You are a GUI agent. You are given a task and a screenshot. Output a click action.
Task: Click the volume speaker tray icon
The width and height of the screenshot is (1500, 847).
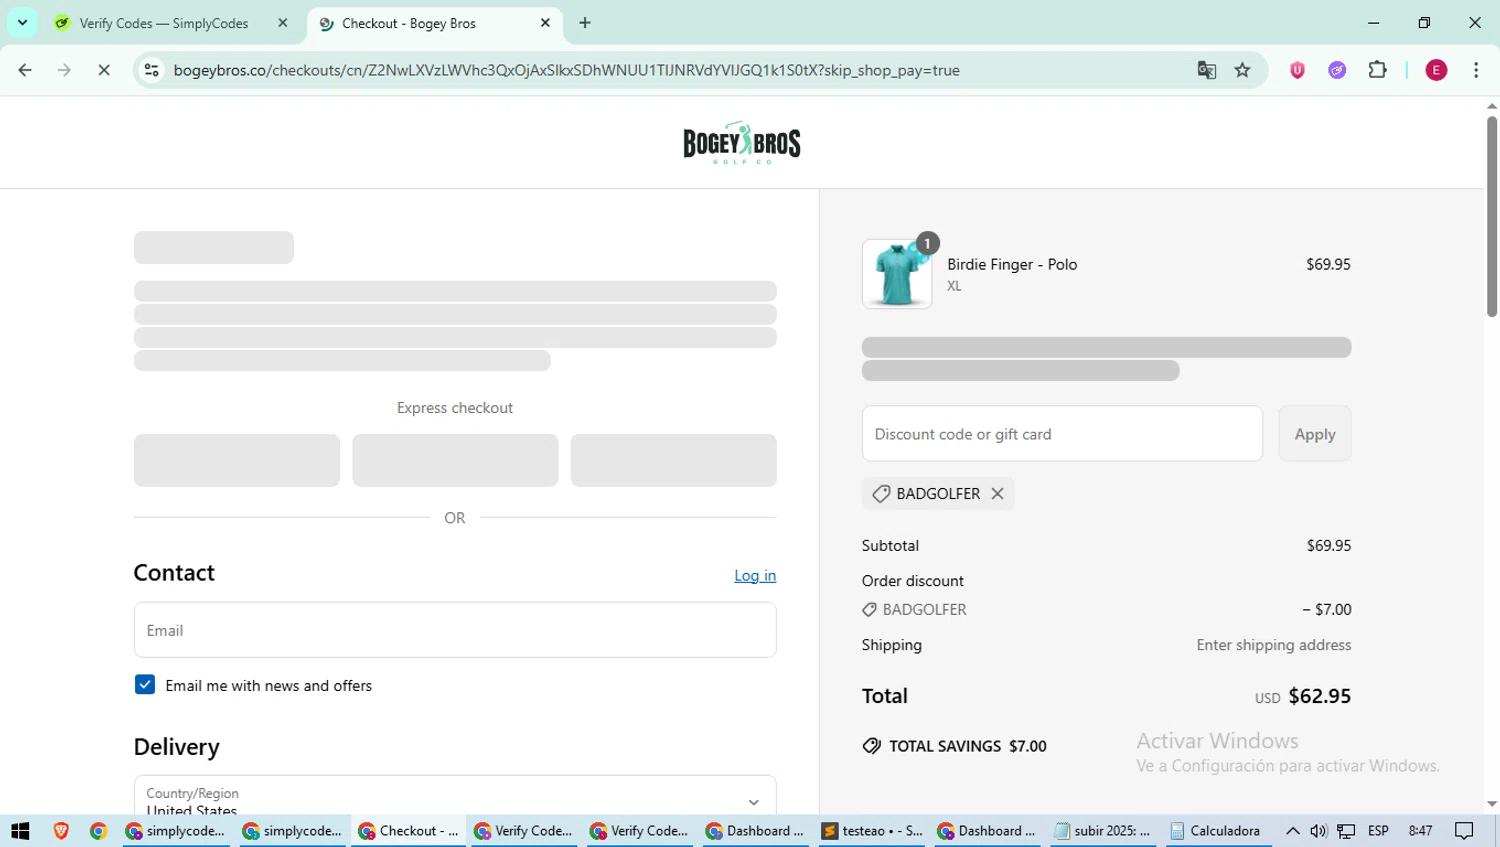[x=1318, y=831]
